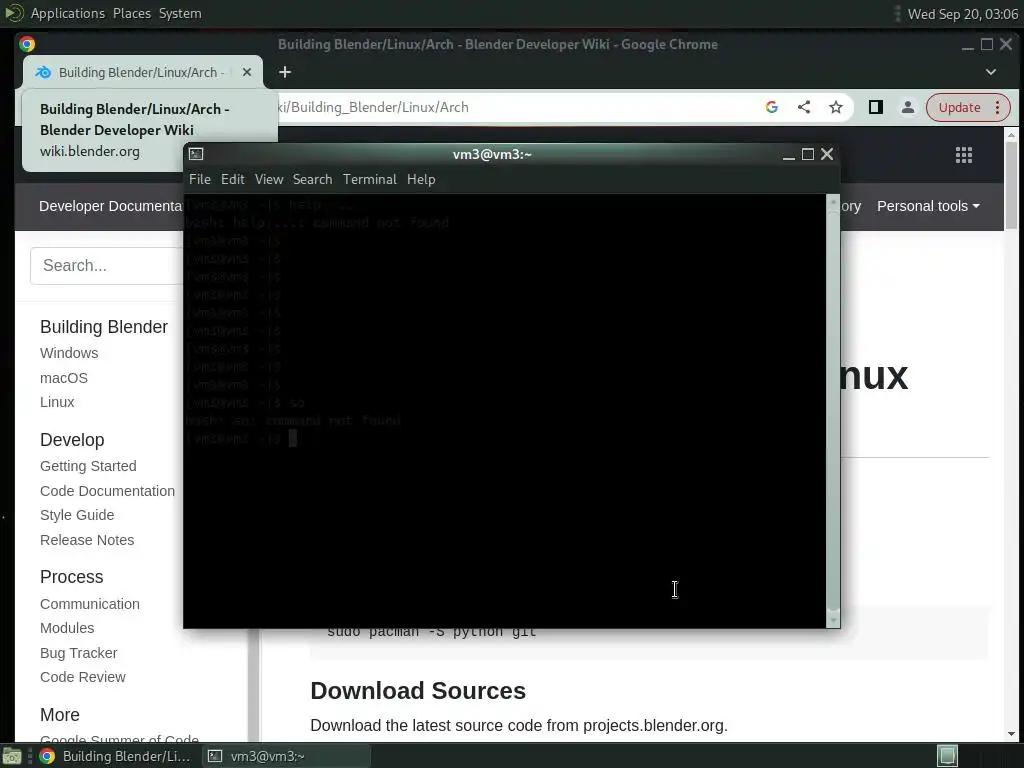Open a new Chrome tab
This screenshot has height=768, width=1024.
pyautogui.click(x=285, y=72)
